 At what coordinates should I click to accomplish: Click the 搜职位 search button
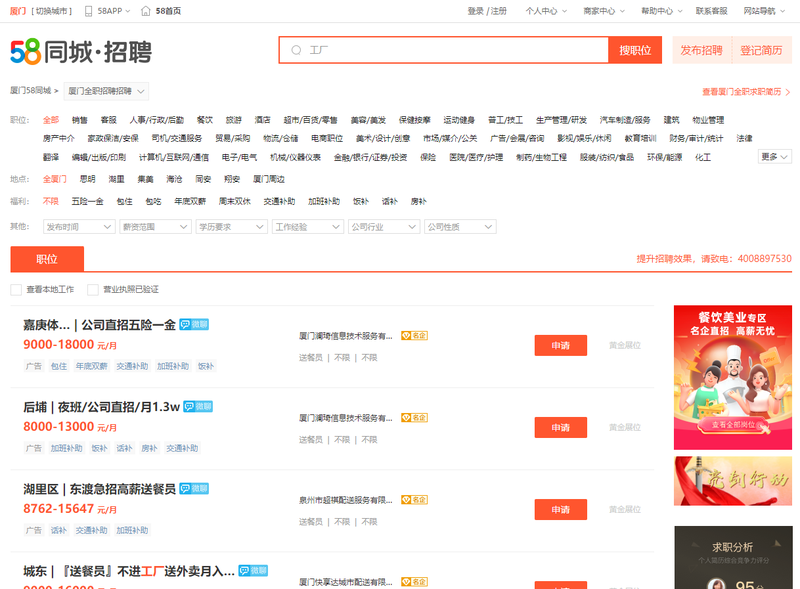tap(635, 50)
